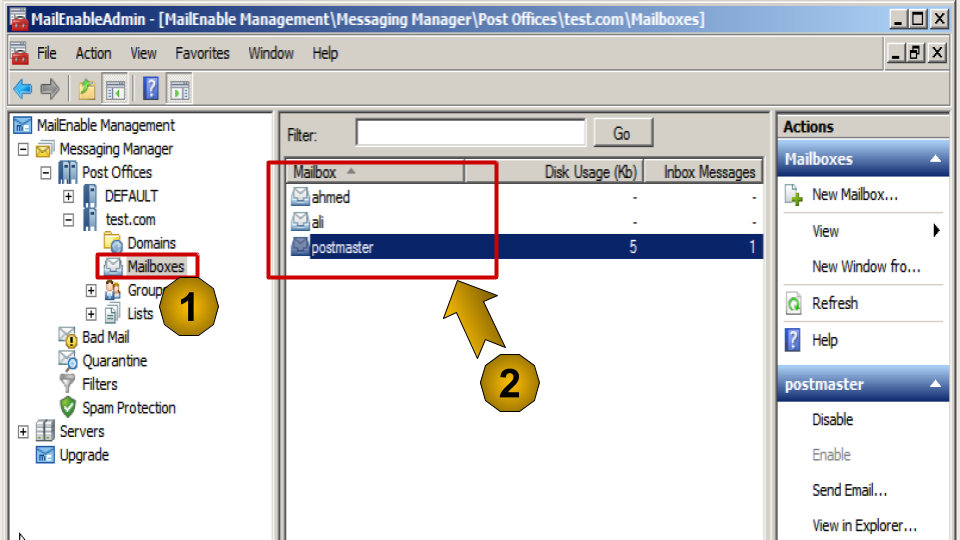Collapse the test.com tree node

click(69, 220)
